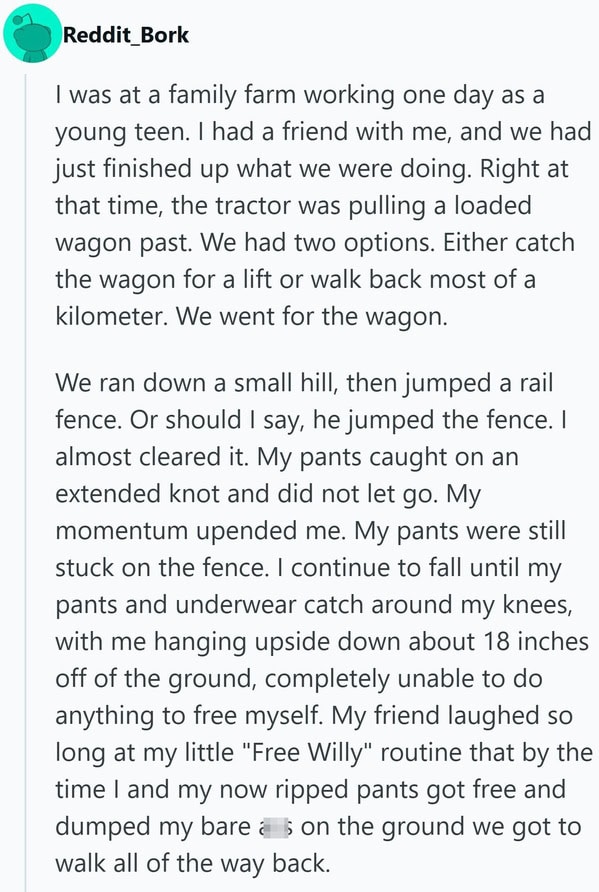
Task: Open the Reddit_Bork username profile link
Action: point(125,35)
